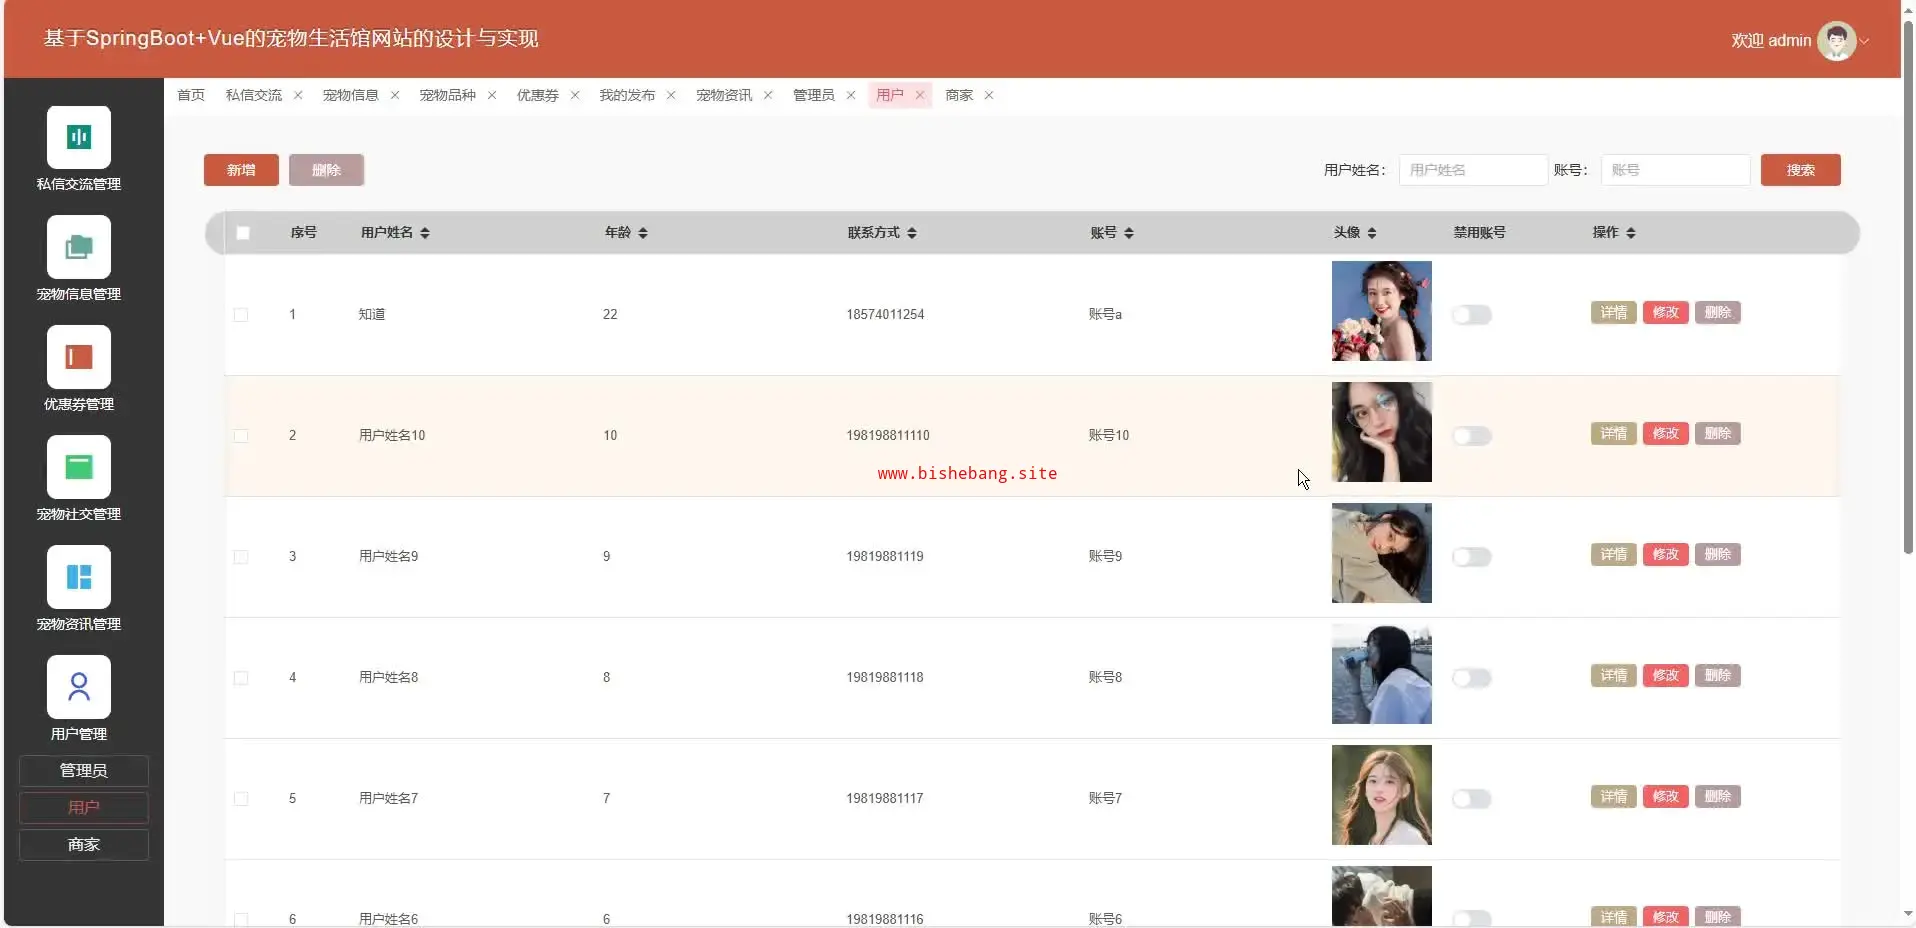Image resolution: width=1916 pixels, height=928 pixels.
Task: Toggle 禁用账号 switch for 用户姓名8
Action: [x=1472, y=678]
